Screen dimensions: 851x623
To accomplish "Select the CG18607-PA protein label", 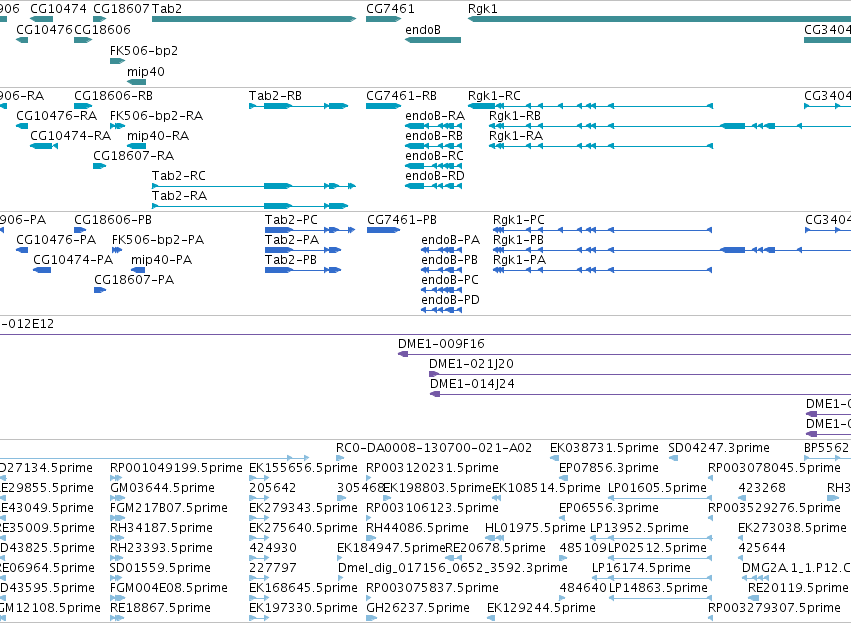I will pos(134,279).
